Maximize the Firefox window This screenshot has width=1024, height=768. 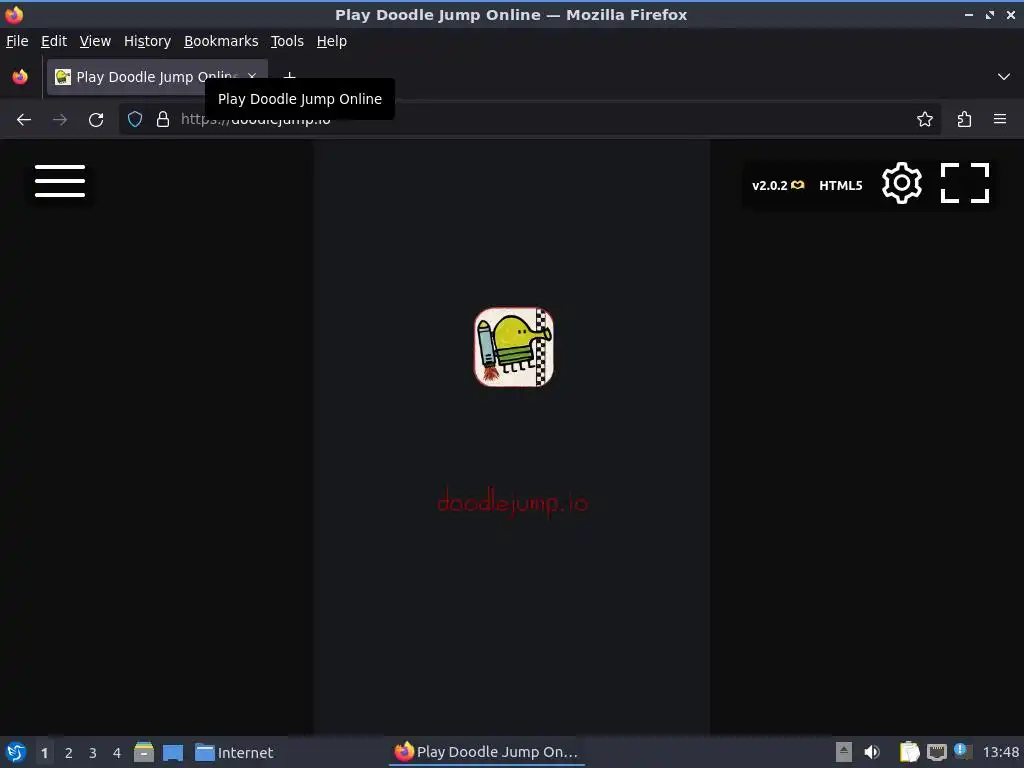990,14
